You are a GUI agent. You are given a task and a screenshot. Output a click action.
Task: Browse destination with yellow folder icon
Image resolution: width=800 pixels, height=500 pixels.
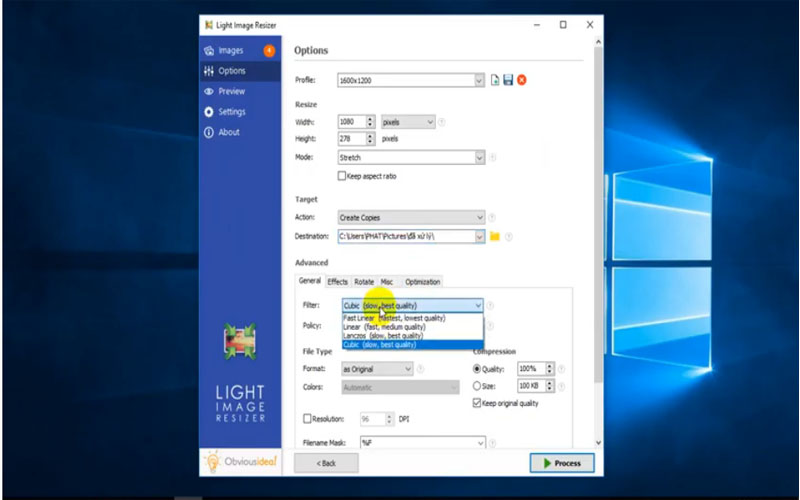pyautogui.click(x=494, y=236)
